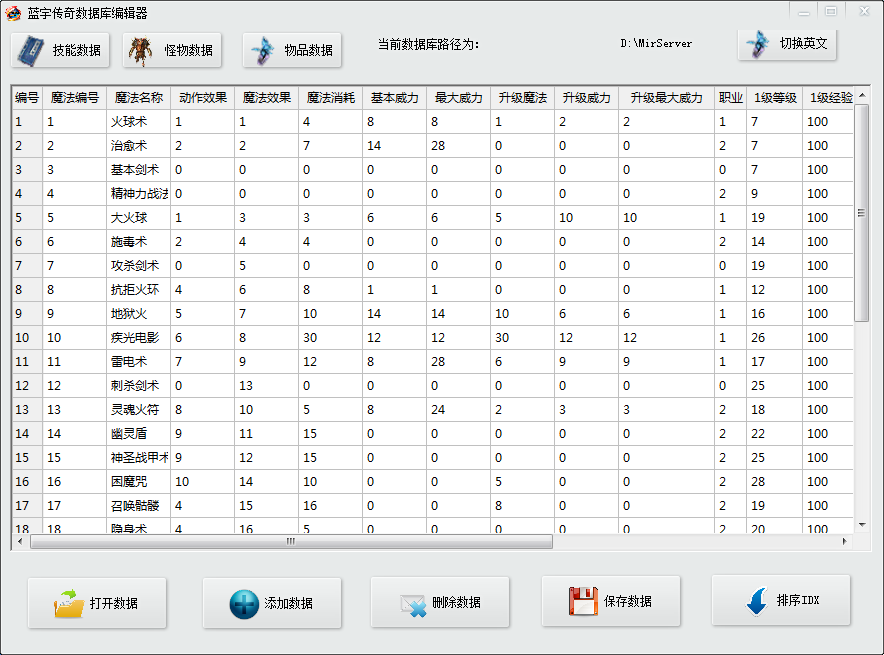Minimize the 蓝宇传奇数据库编辑器 window
The width and height of the screenshot is (884, 655).
pyautogui.click(x=804, y=11)
